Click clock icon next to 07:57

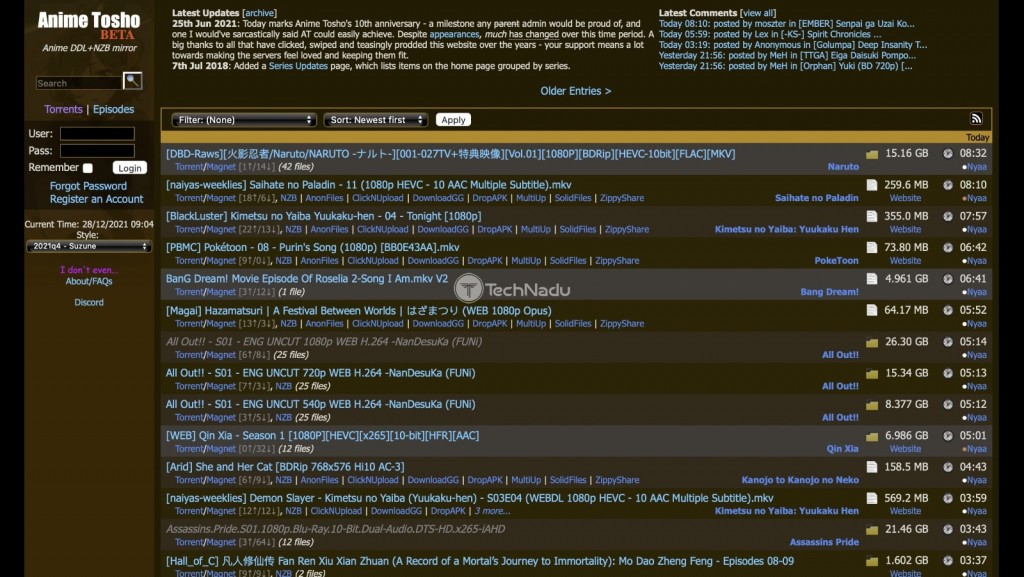(948, 216)
